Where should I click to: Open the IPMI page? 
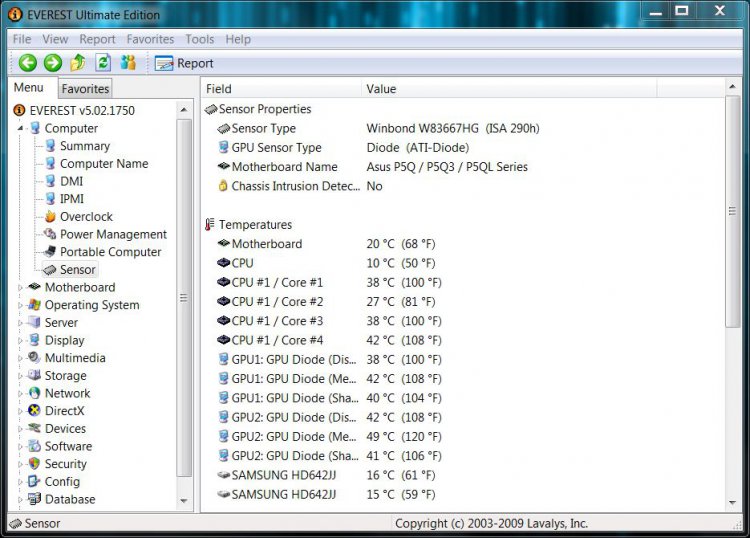[x=72, y=199]
